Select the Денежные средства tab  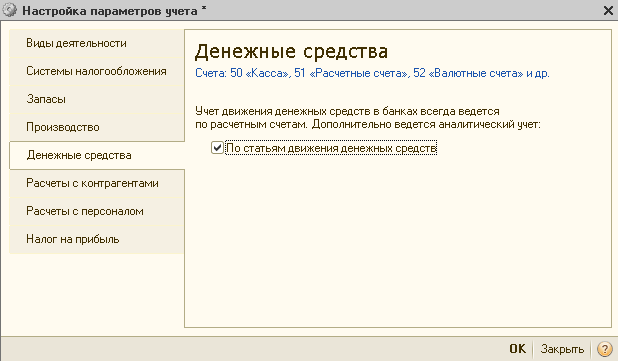point(97,155)
